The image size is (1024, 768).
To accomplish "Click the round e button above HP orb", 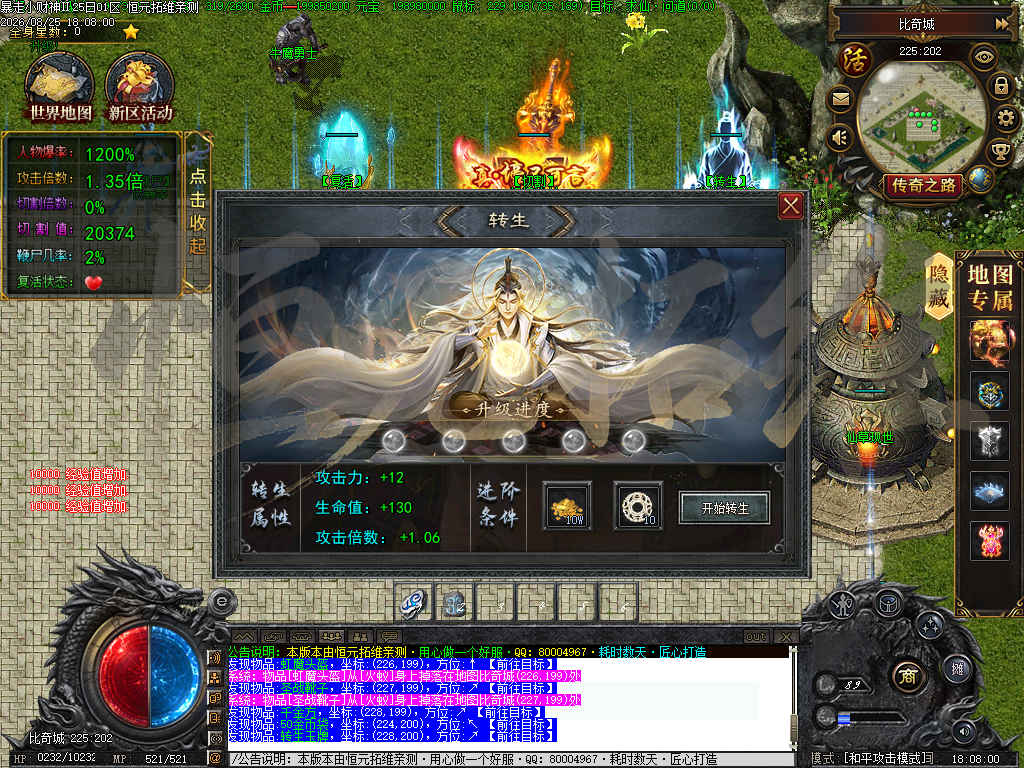I will click(x=221, y=601).
